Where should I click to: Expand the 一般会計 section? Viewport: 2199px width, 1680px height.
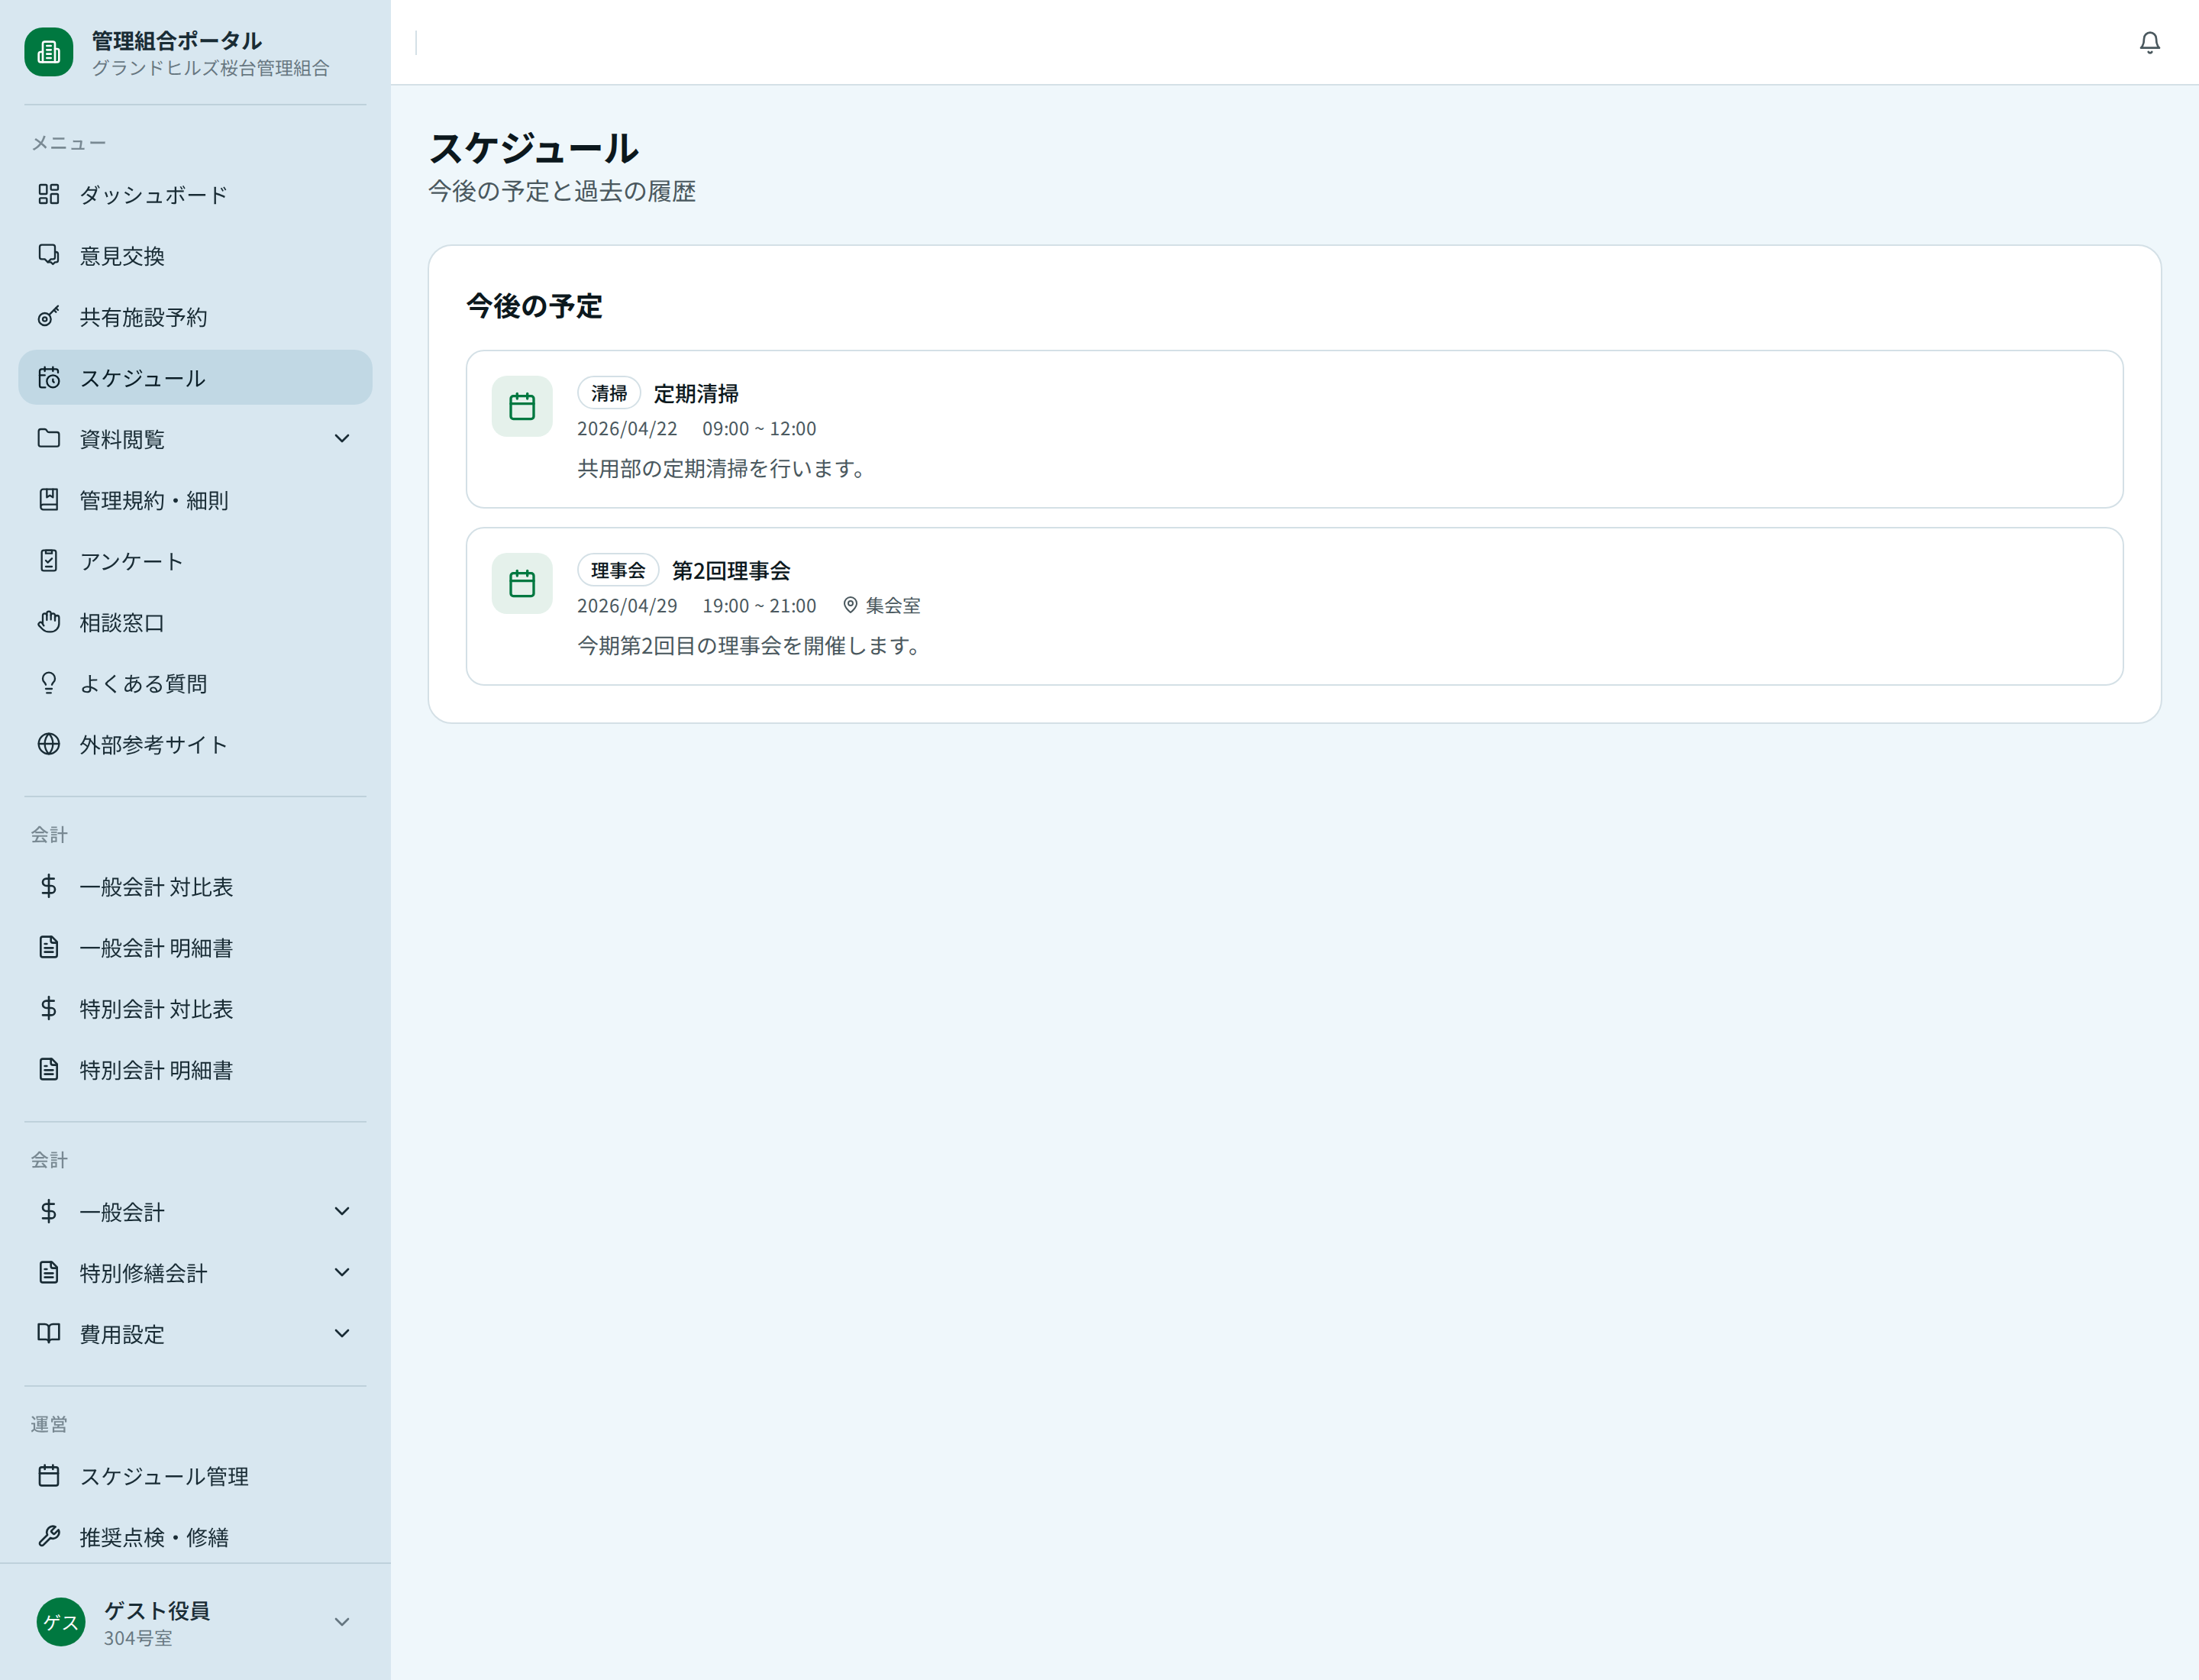coord(342,1211)
